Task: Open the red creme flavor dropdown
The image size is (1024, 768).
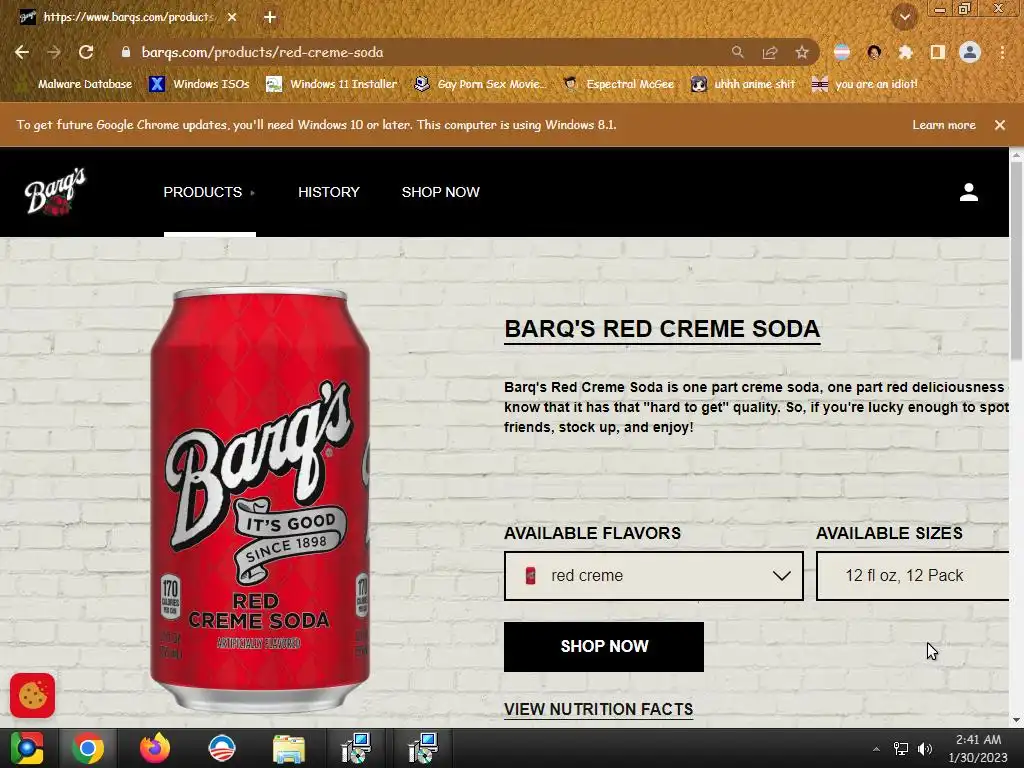Action: (654, 575)
